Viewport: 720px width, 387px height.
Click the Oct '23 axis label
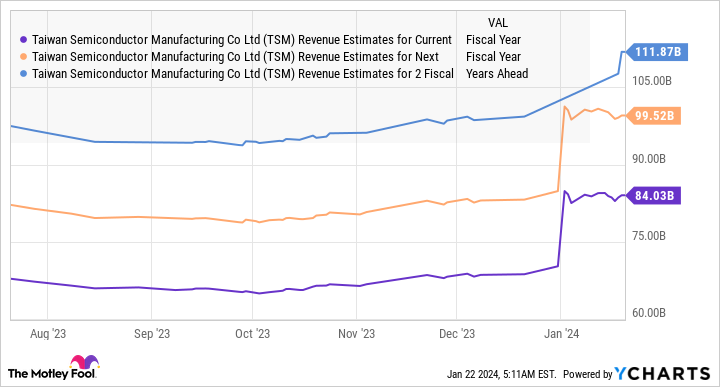pyautogui.click(x=252, y=334)
